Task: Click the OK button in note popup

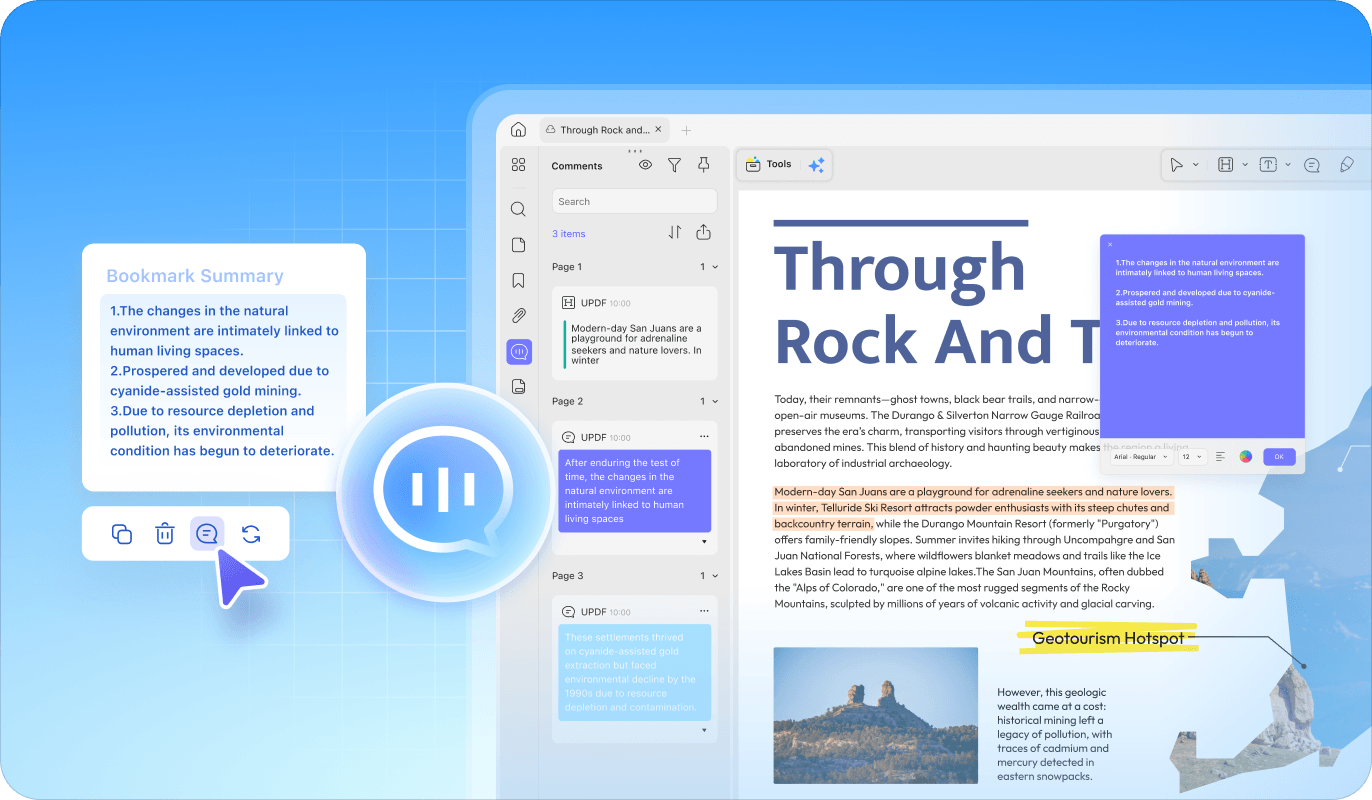Action: click(1279, 456)
